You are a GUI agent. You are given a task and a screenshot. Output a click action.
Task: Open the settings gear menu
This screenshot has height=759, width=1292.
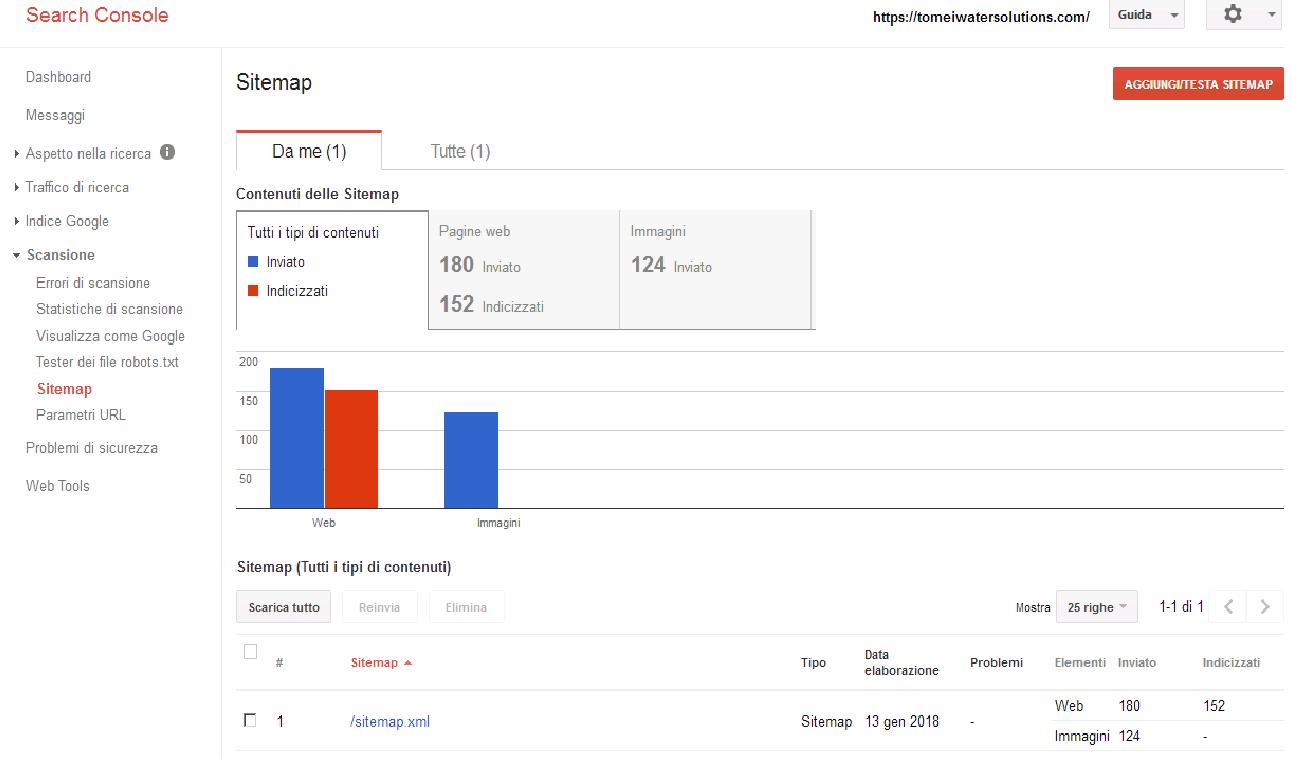[1244, 15]
